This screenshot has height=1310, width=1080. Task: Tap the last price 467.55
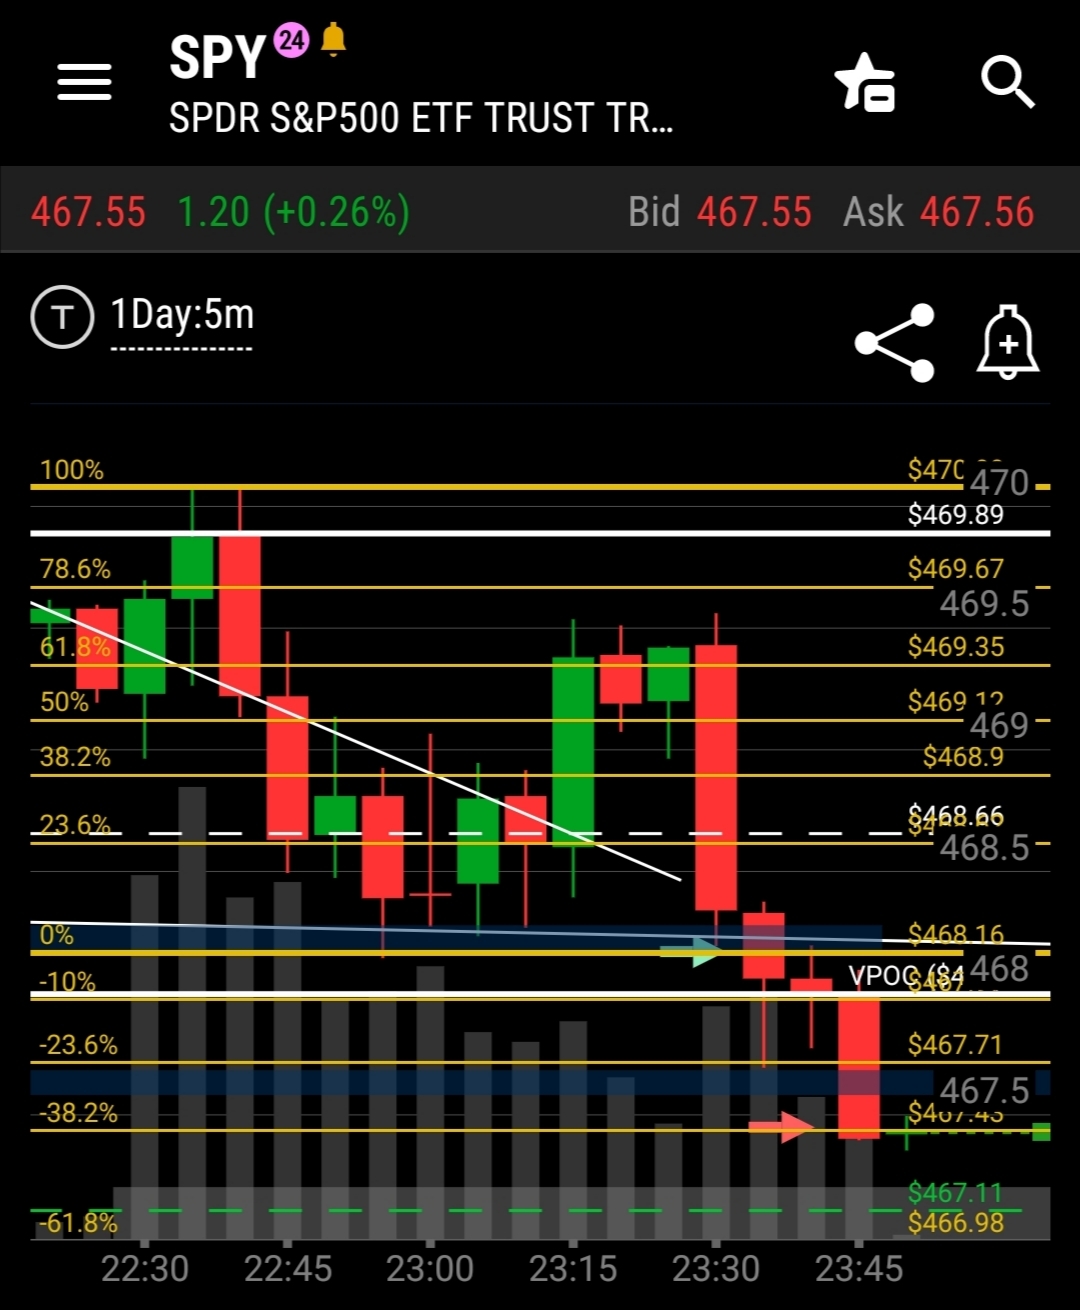88,212
